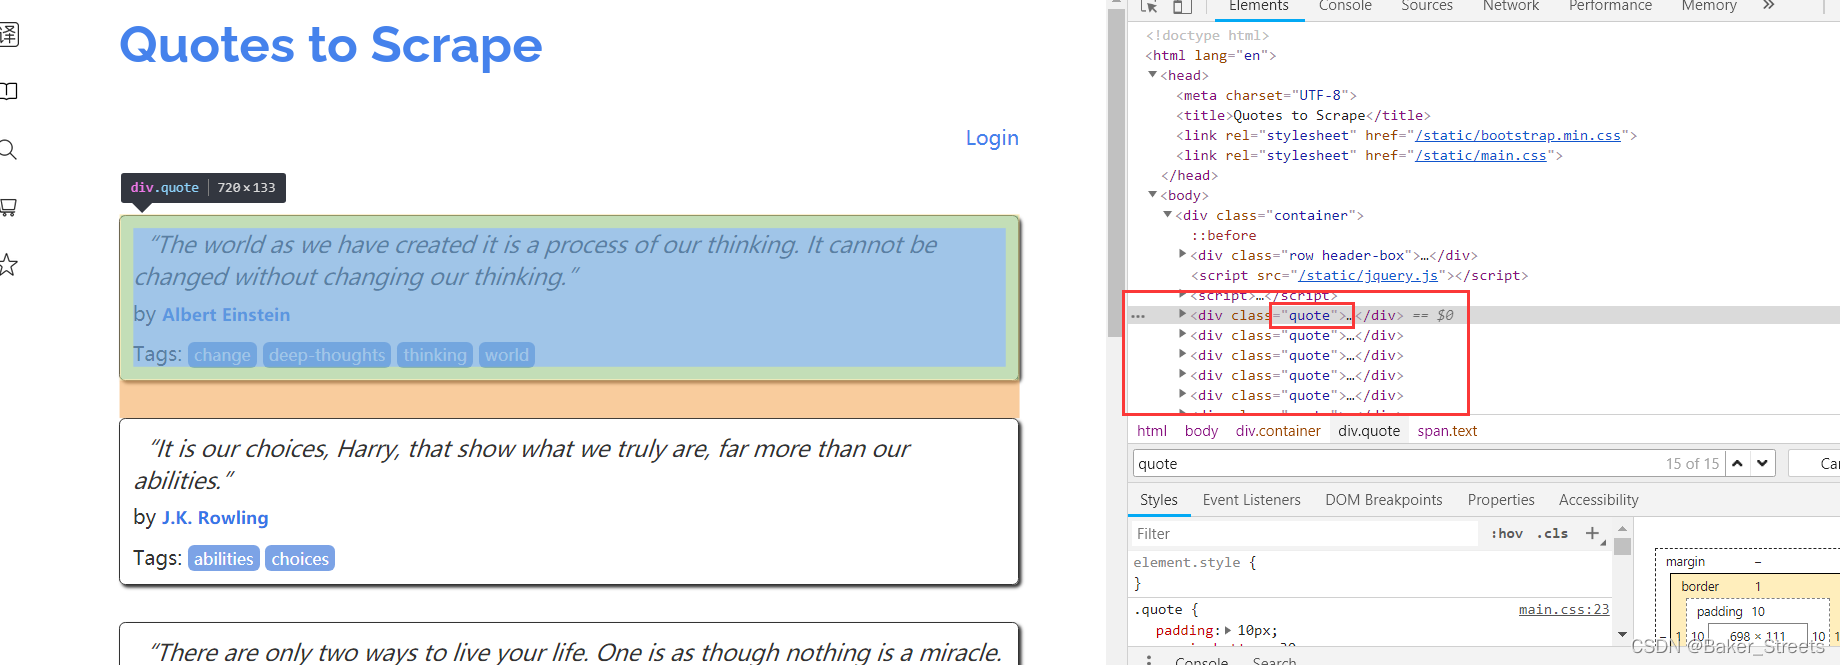
Task: Click the translate sidebar icon
Action: pos(8,35)
